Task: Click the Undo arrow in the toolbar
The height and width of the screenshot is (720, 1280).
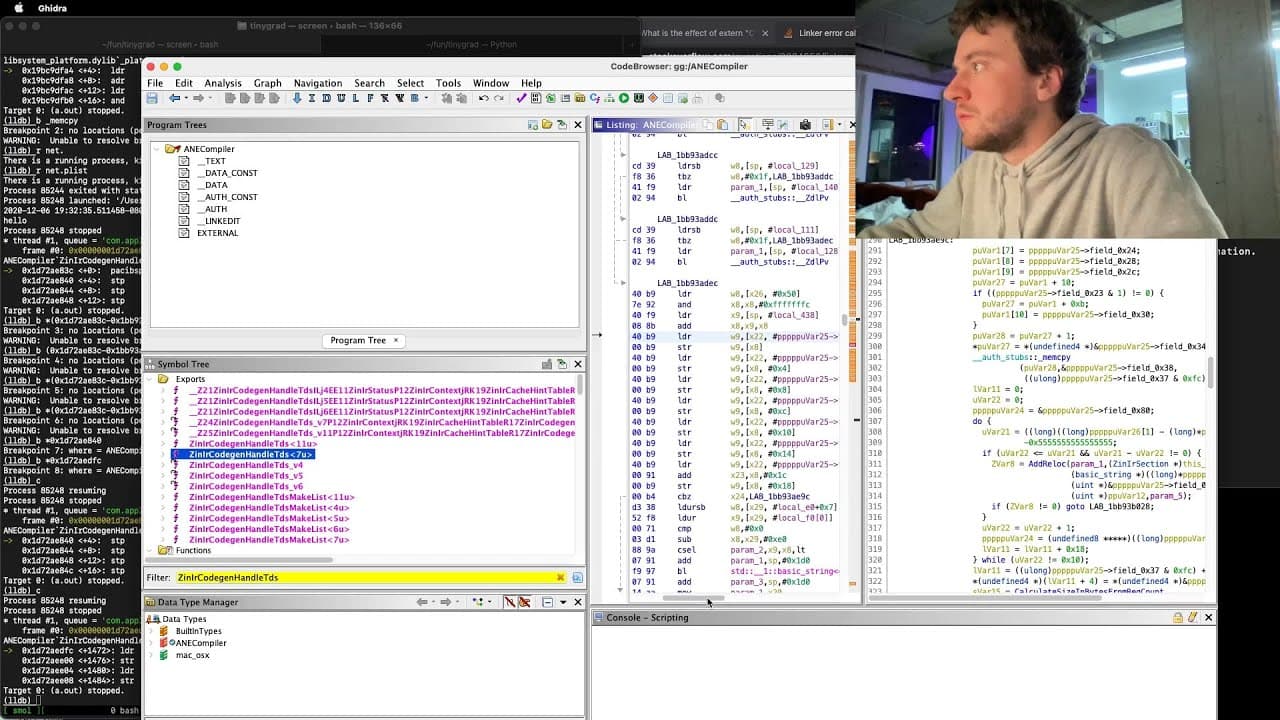Action: 483,98
